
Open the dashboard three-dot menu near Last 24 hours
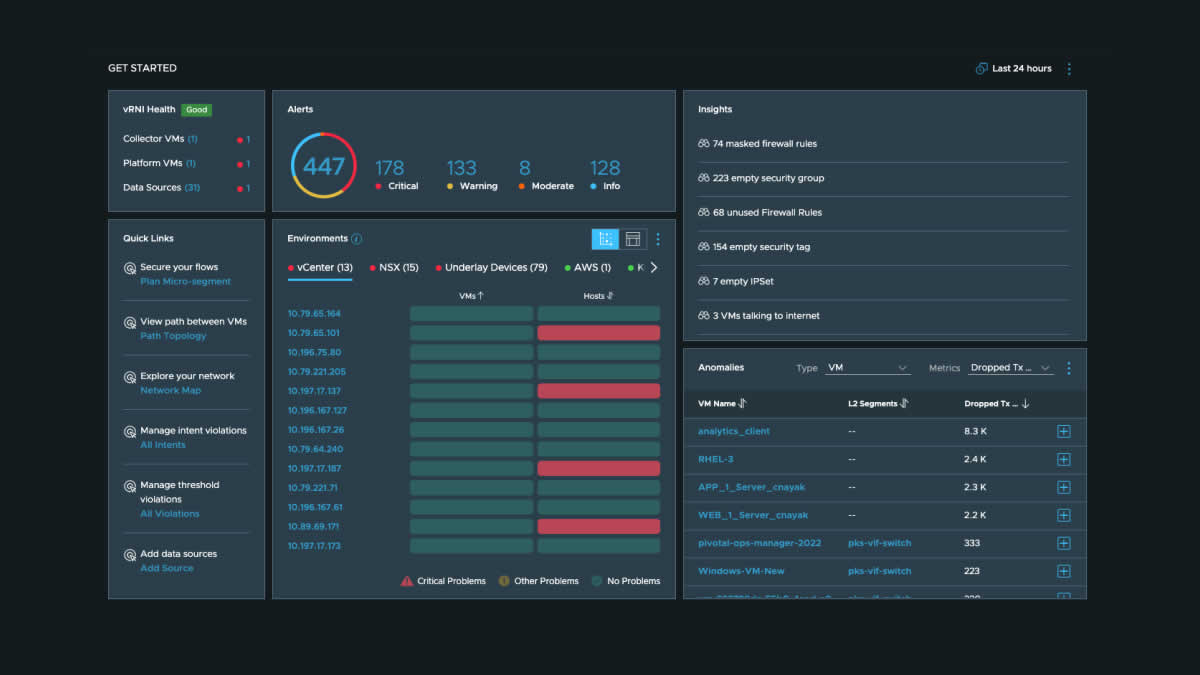click(x=1068, y=69)
